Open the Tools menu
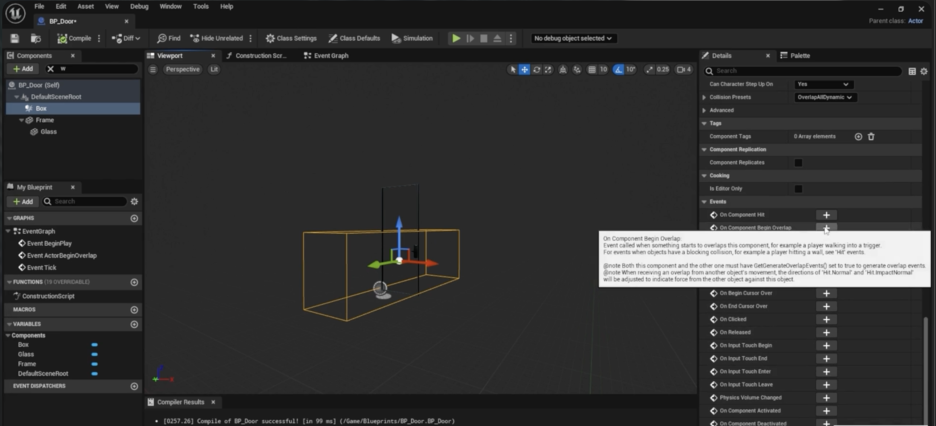The image size is (936, 426). pyautogui.click(x=201, y=7)
